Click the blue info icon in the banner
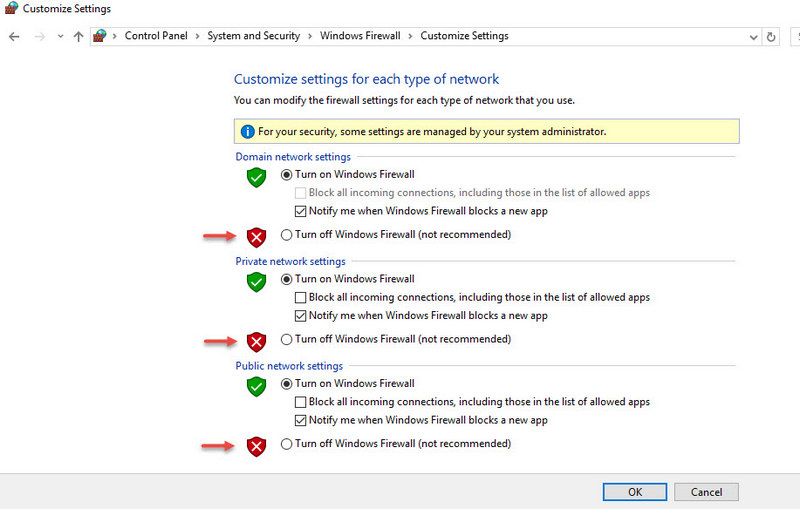The height and width of the screenshot is (509, 800). click(247, 132)
